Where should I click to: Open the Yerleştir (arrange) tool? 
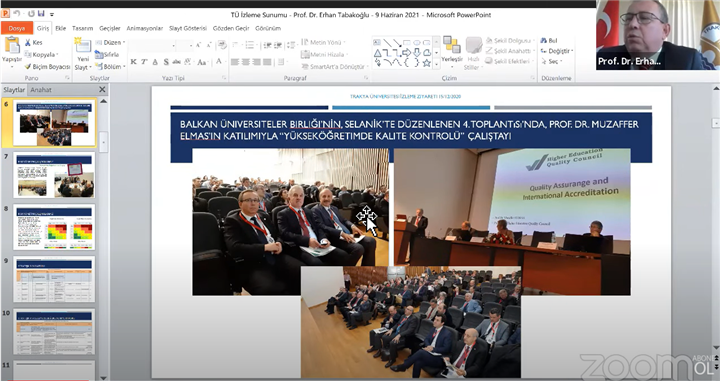452,50
